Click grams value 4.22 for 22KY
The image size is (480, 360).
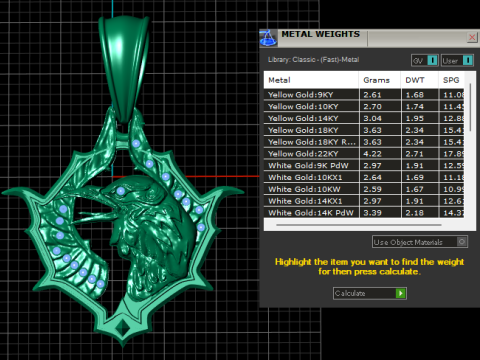372,154
